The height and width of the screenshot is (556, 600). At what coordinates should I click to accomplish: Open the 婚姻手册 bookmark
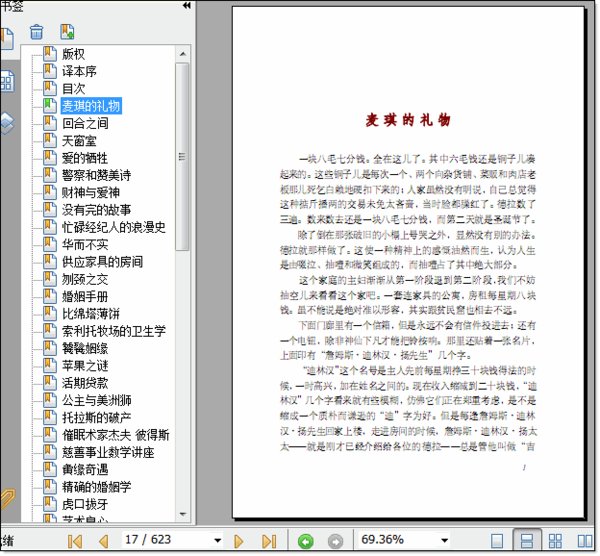coord(85,297)
